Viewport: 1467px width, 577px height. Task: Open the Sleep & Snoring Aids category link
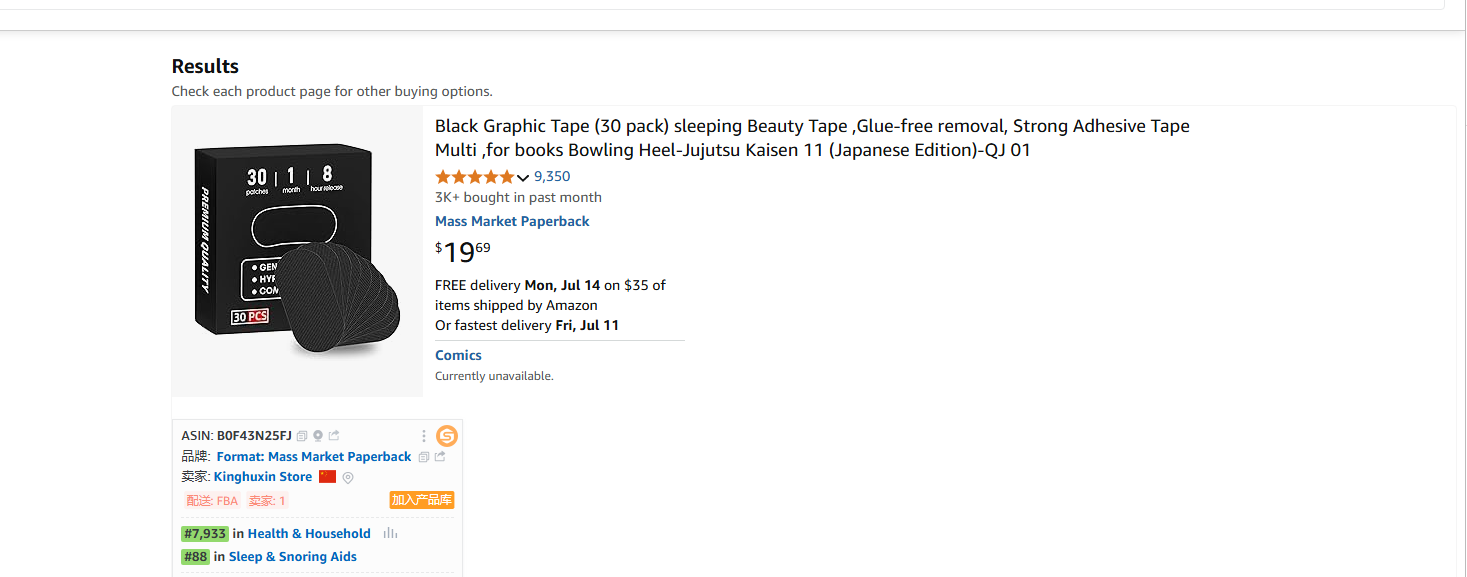point(293,557)
